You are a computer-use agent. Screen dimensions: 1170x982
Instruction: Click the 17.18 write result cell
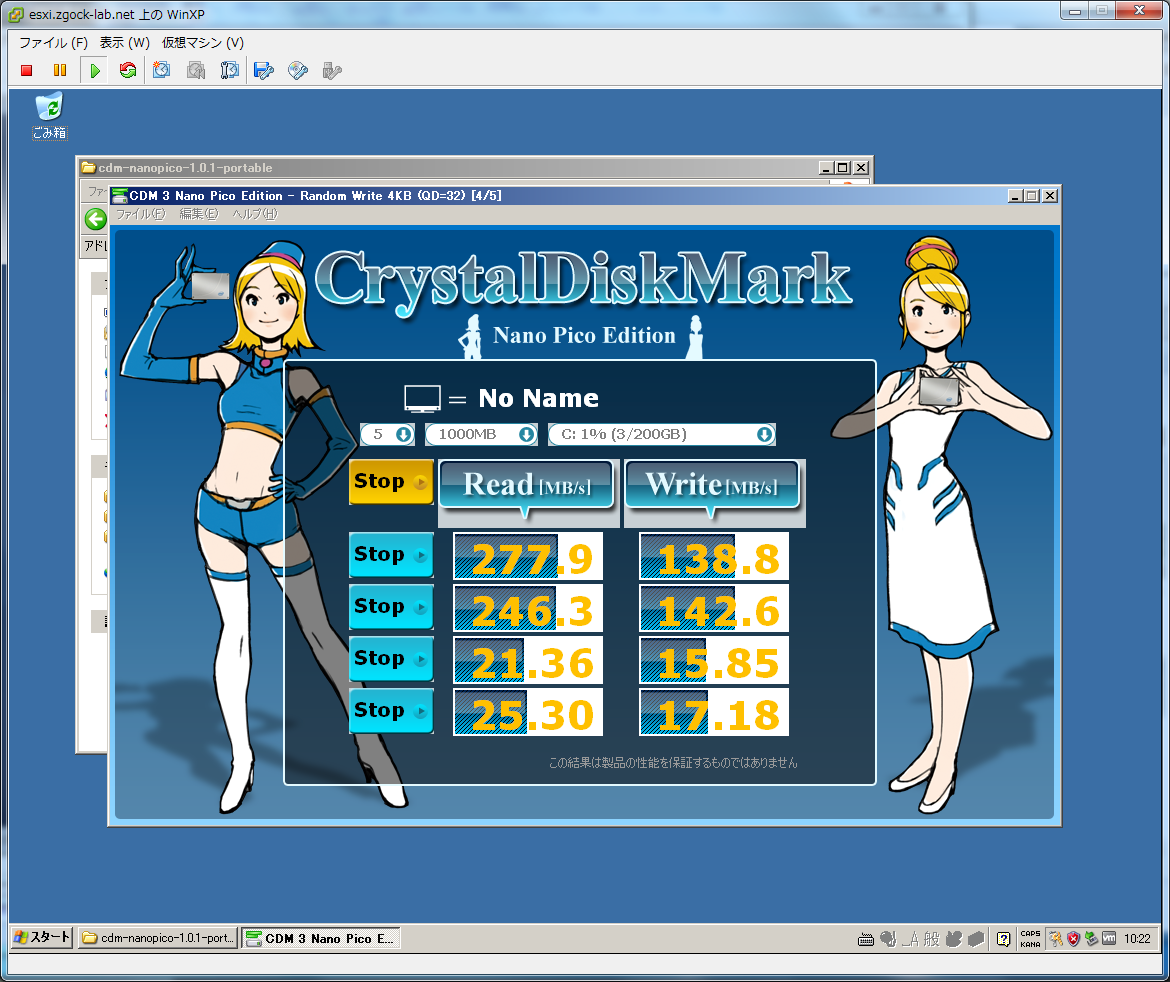[x=714, y=712]
